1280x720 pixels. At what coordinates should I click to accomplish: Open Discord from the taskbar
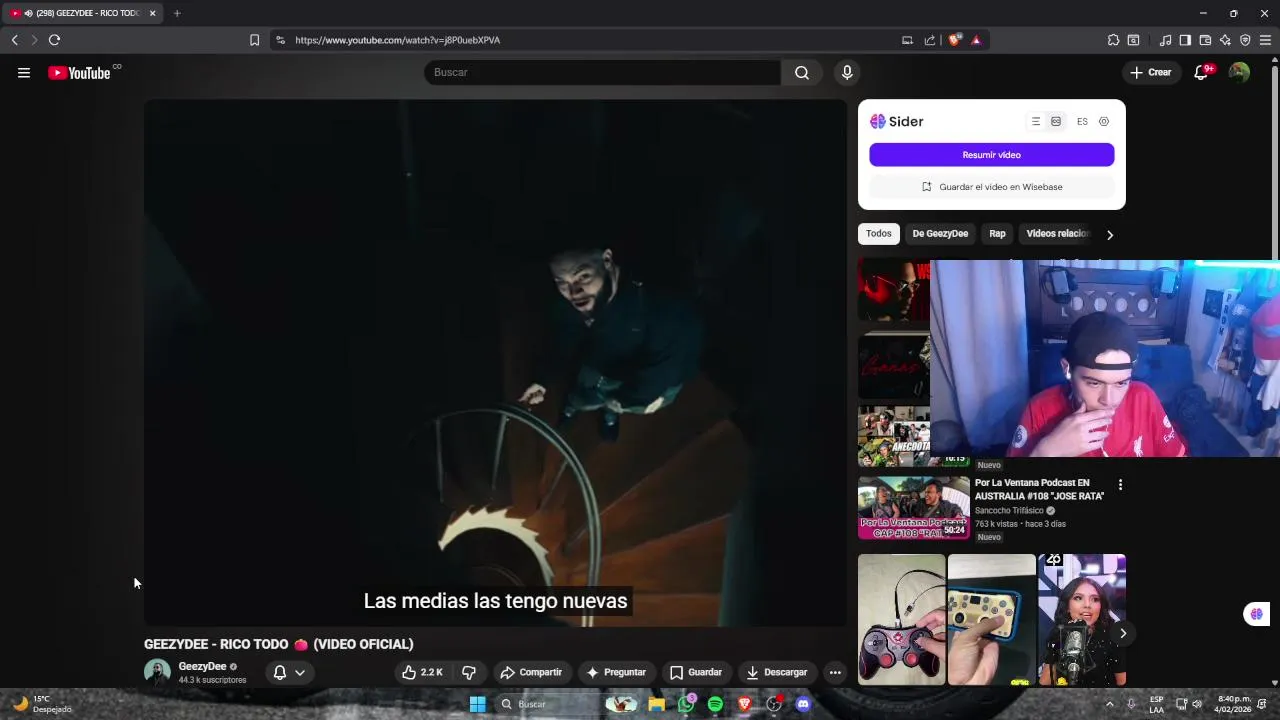pos(803,704)
